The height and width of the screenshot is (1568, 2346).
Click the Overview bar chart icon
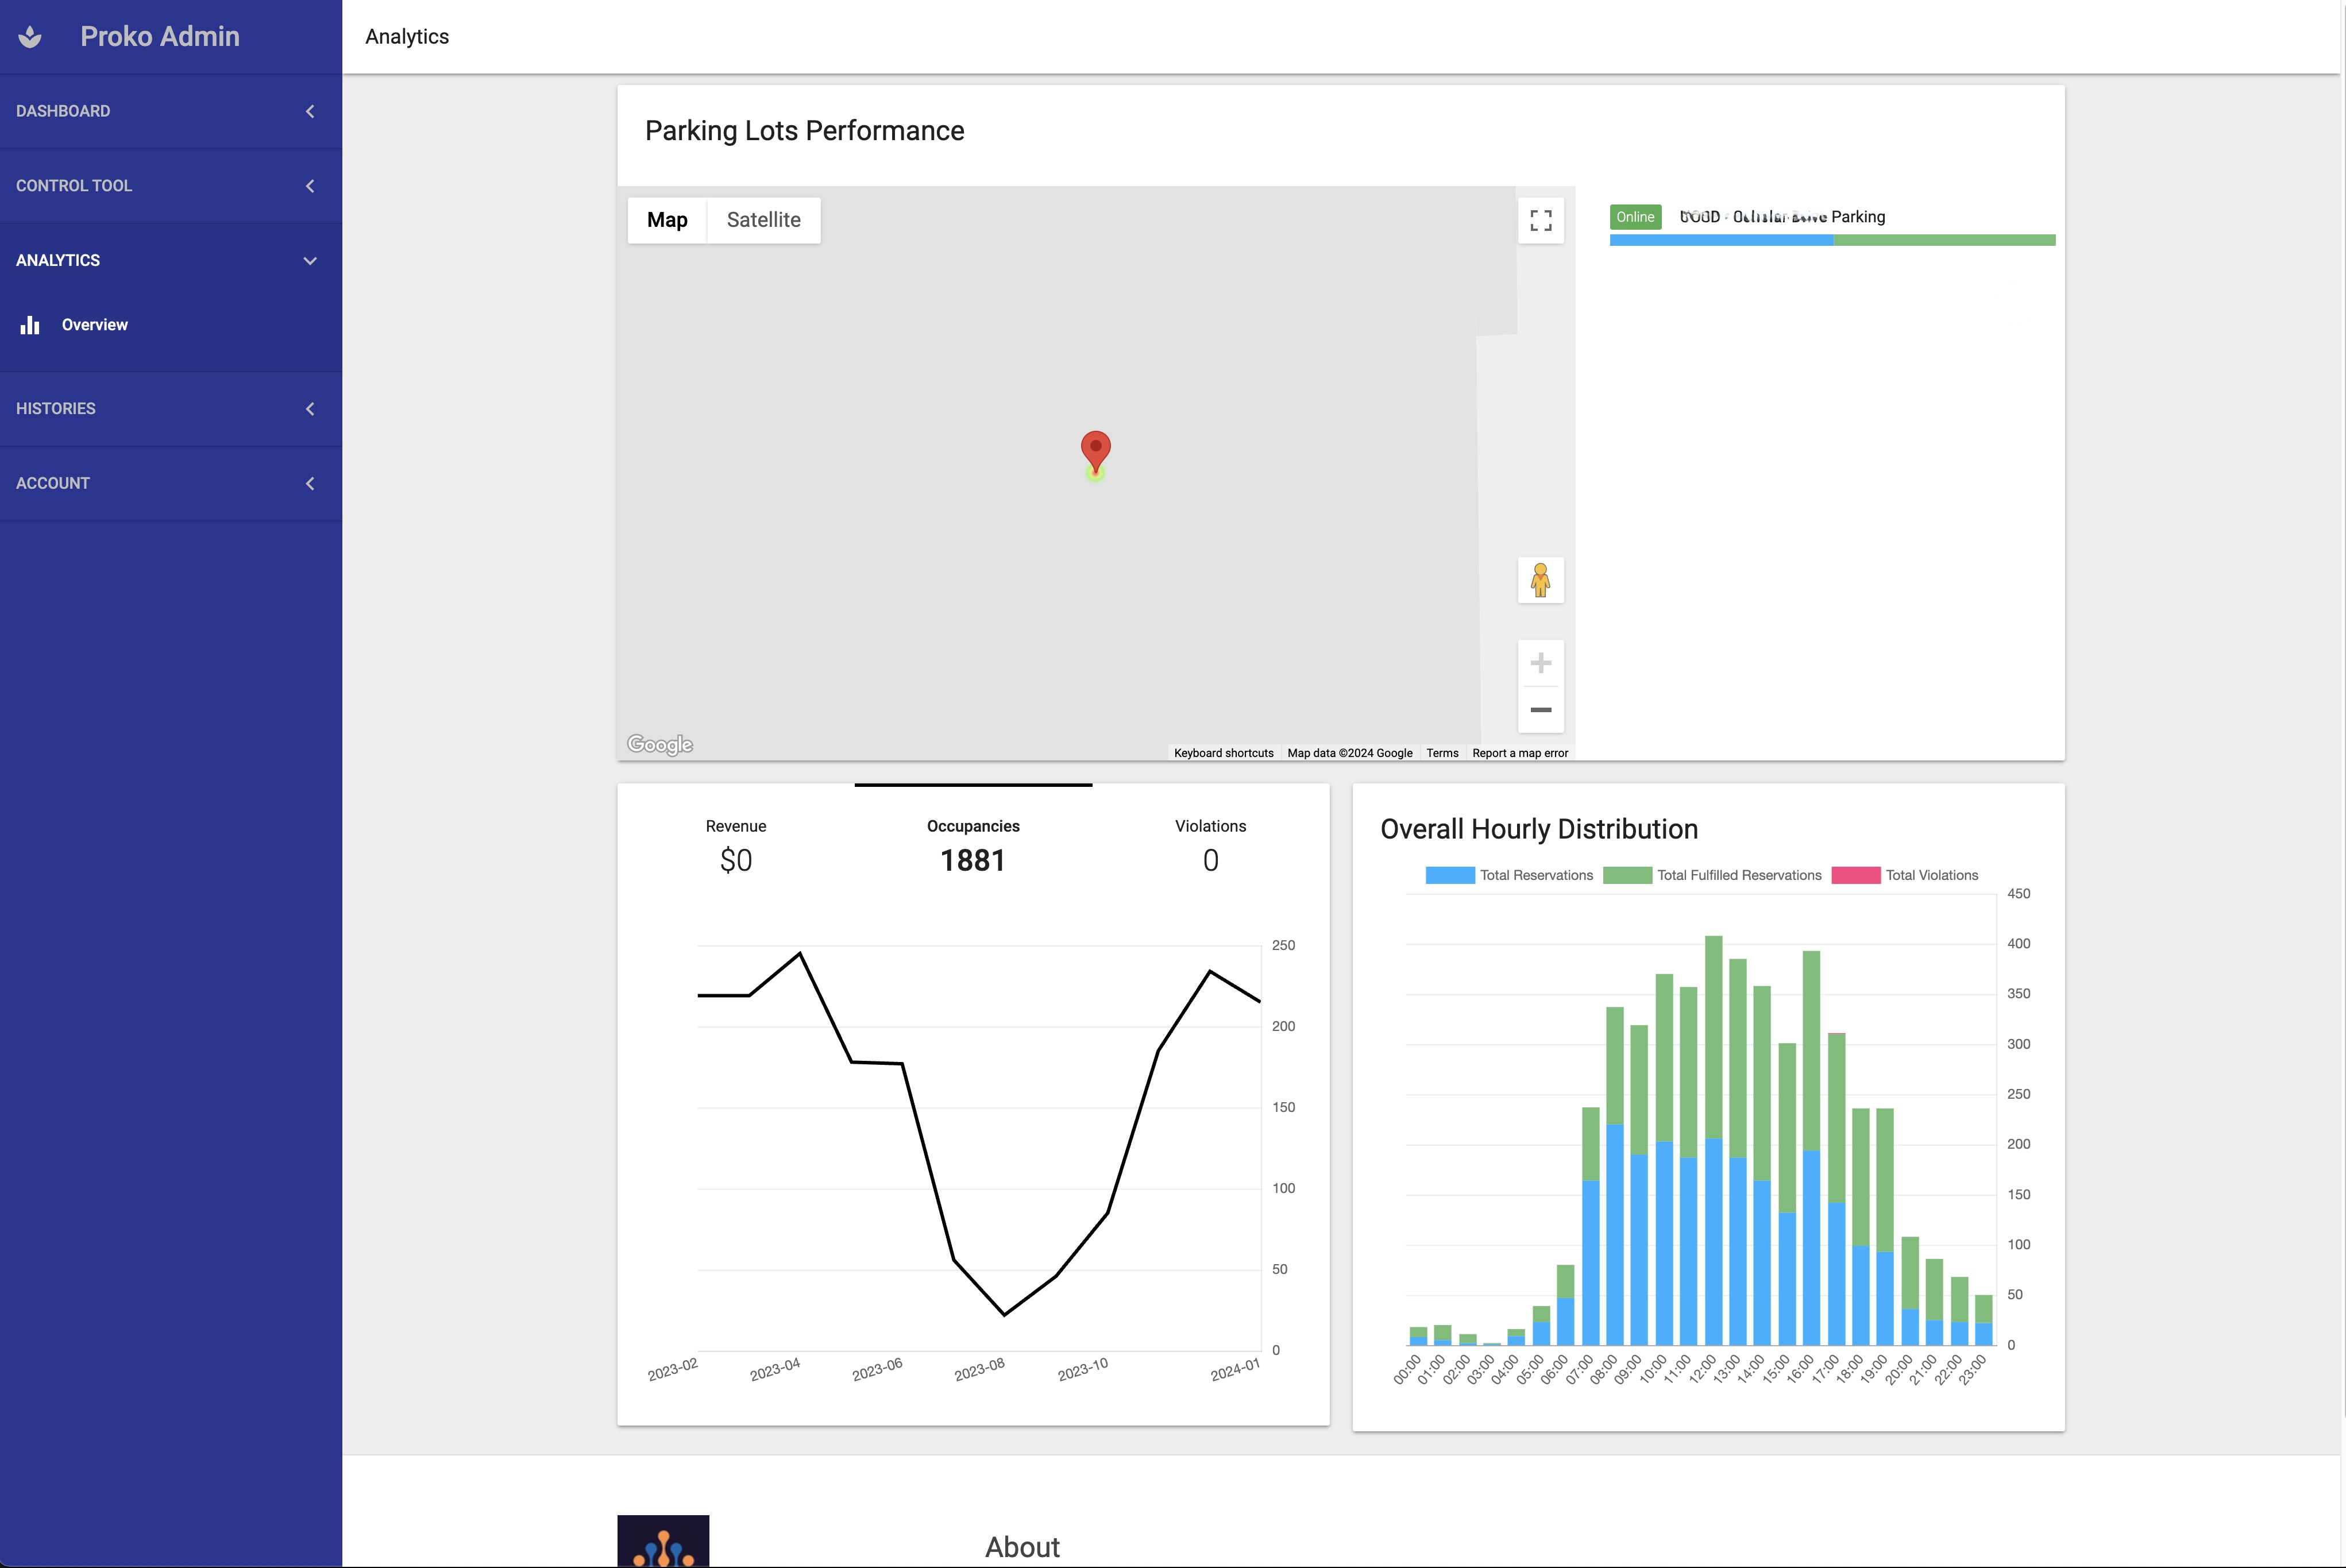tap(30, 325)
